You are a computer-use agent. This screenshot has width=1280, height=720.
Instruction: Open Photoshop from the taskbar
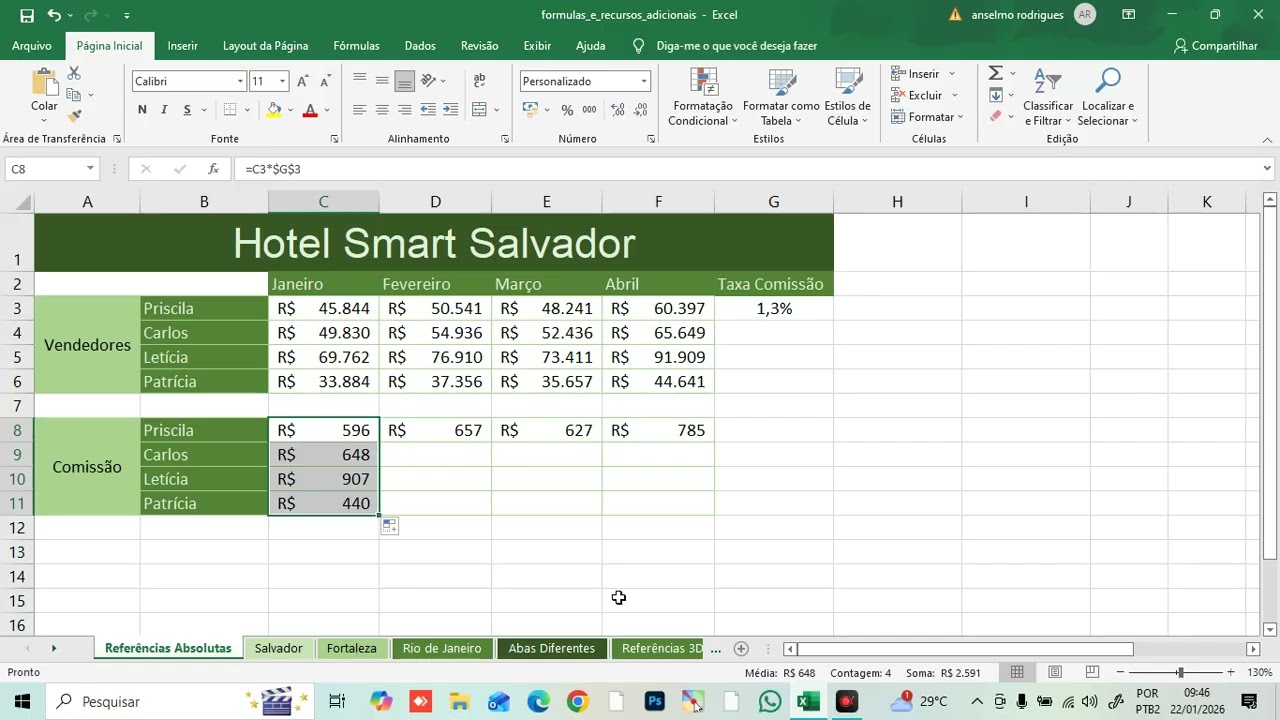point(654,701)
